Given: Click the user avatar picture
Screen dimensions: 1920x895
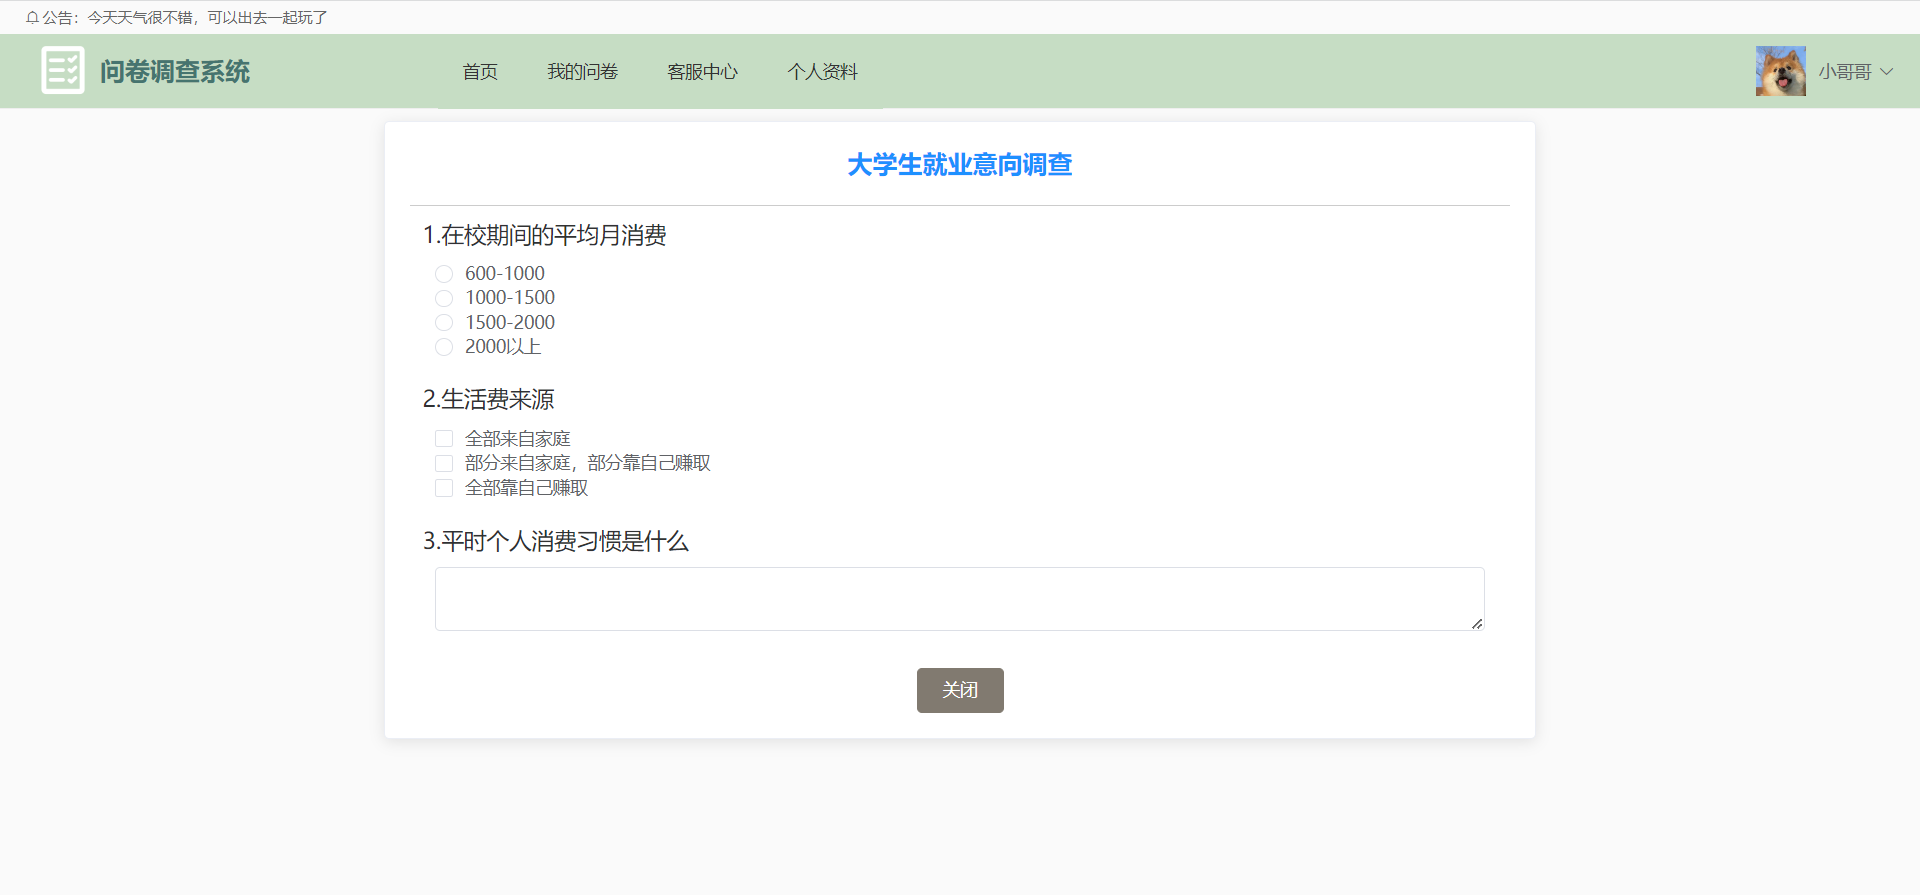Looking at the screenshot, I should [x=1780, y=71].
